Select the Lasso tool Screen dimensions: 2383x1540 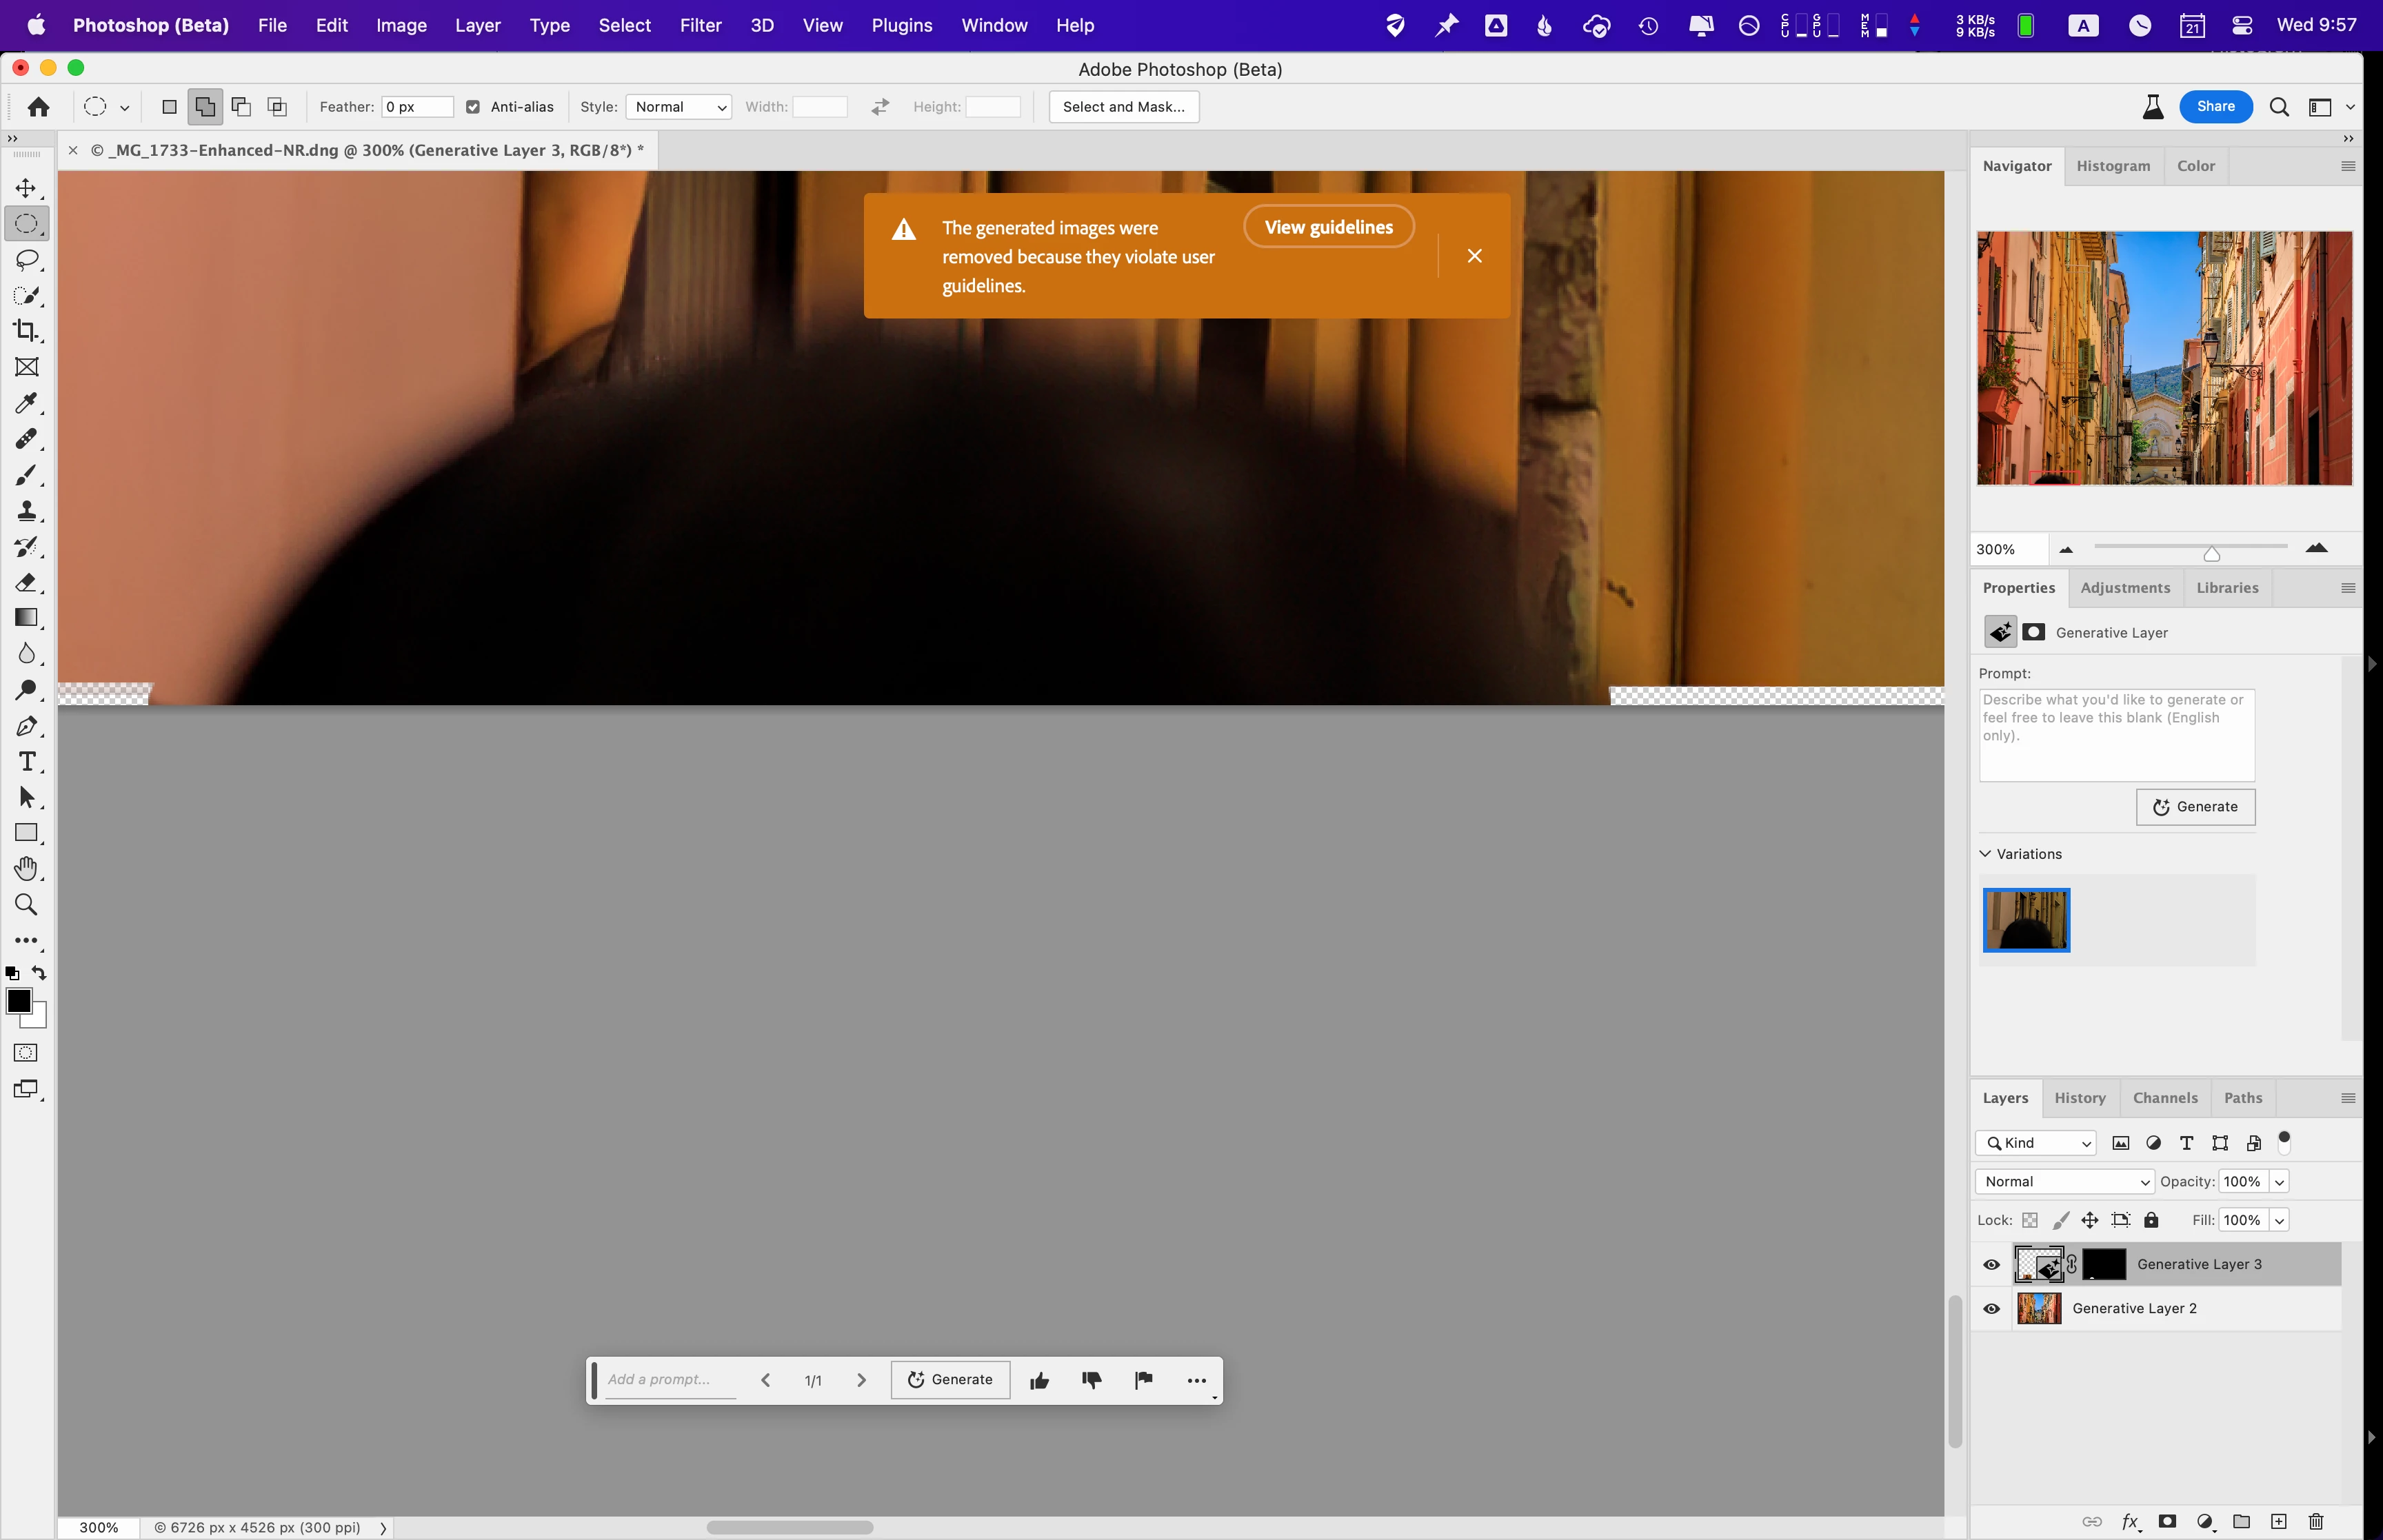pos(26,260)
